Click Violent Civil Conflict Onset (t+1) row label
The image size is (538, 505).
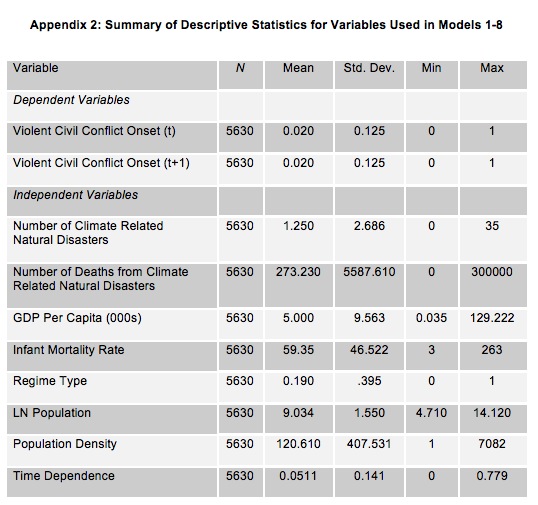pos(101,163)
